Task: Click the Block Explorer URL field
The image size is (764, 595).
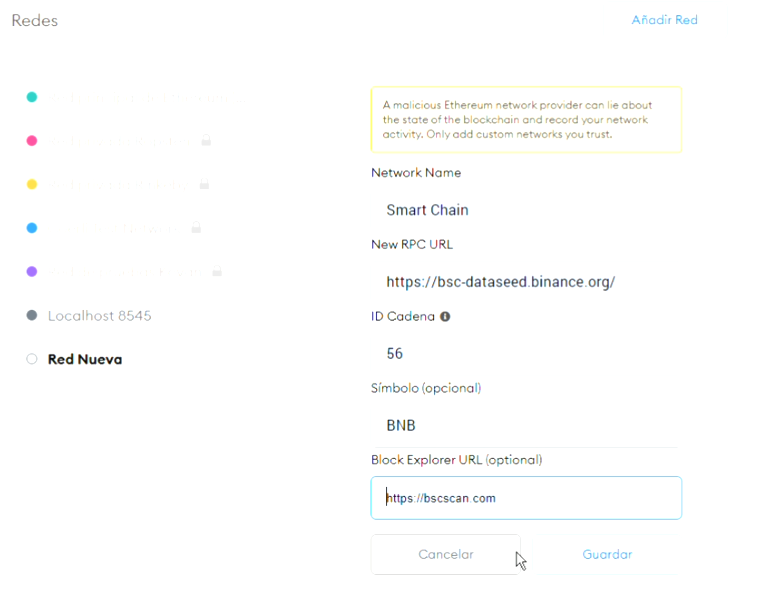Action: coord(526,498)
